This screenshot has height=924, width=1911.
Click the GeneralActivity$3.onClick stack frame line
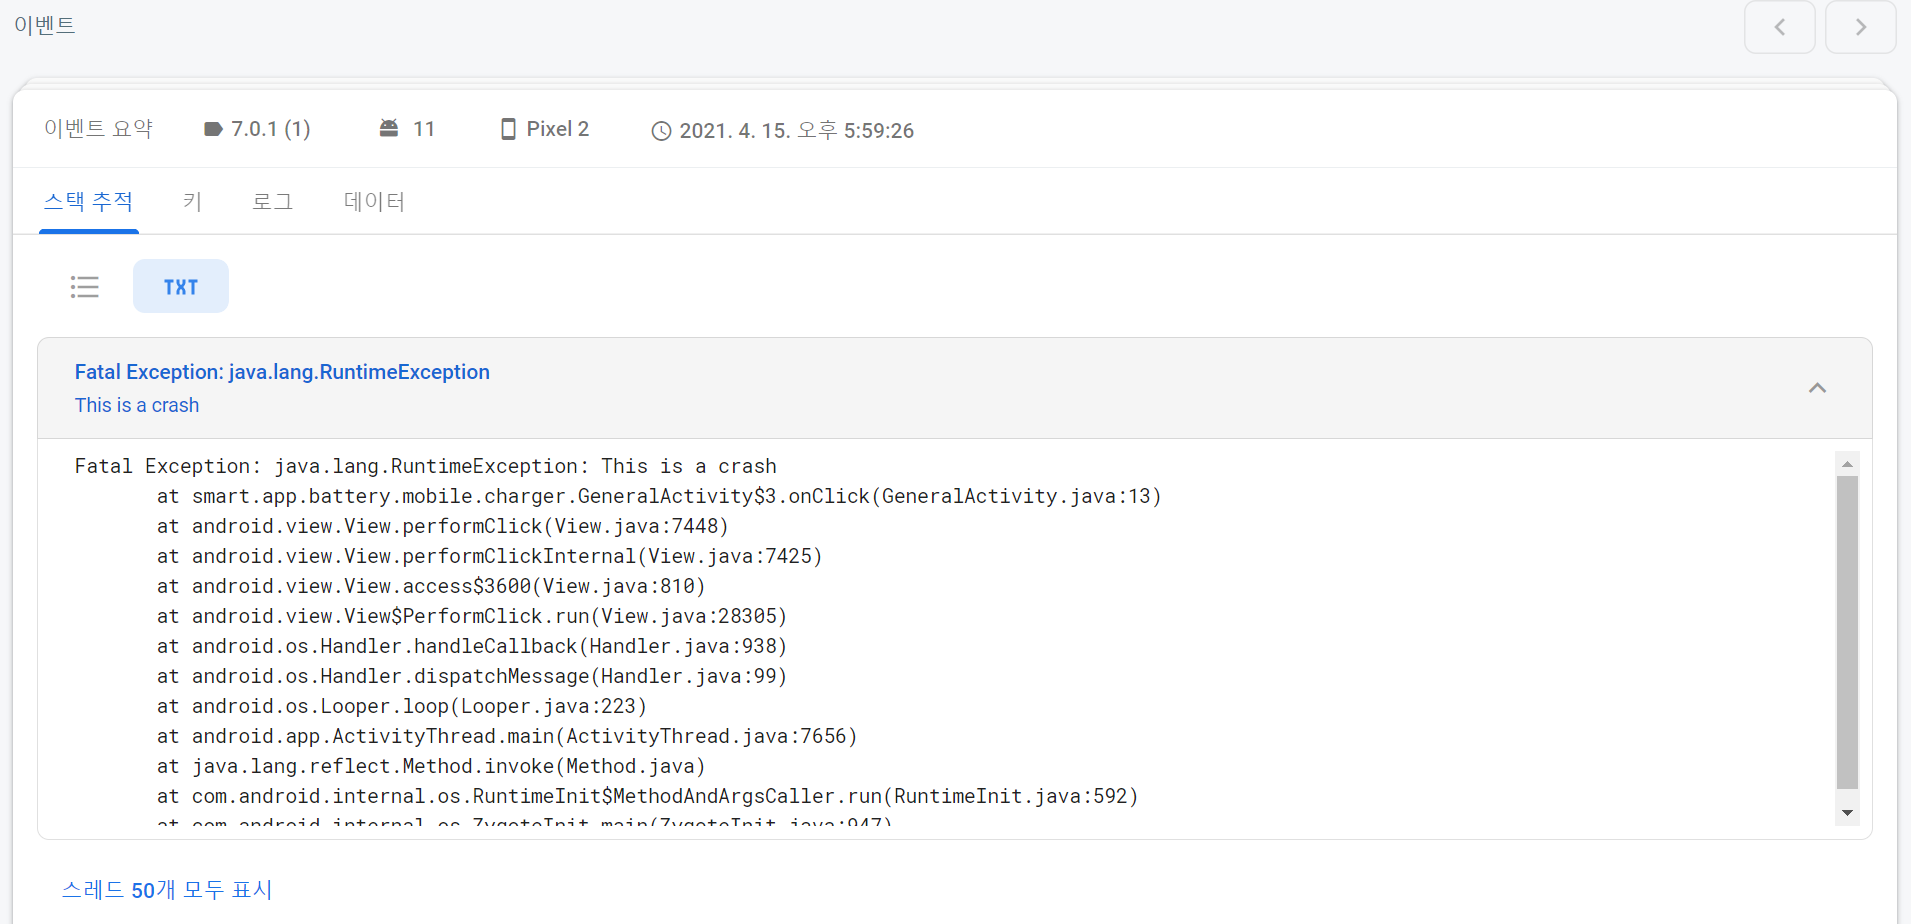pos(658,496)
